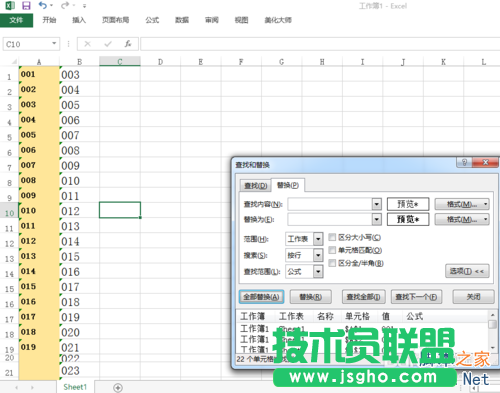Viewport: 500px width, 393px height.
Task: Select column C header
Action: (120, 62)
